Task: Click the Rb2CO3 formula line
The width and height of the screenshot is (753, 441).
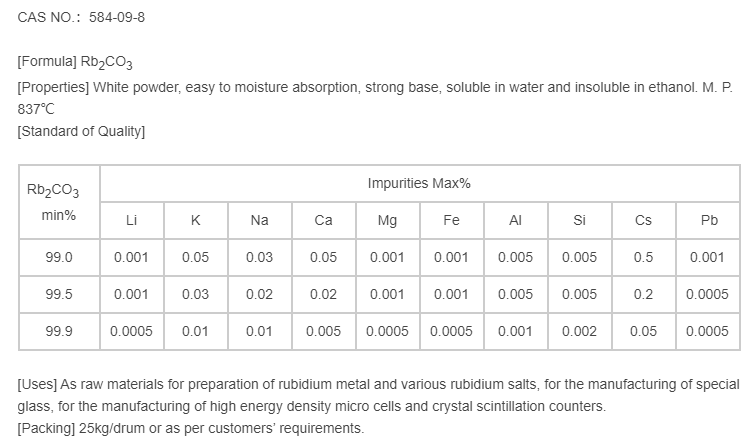Action: coord(75,62)
